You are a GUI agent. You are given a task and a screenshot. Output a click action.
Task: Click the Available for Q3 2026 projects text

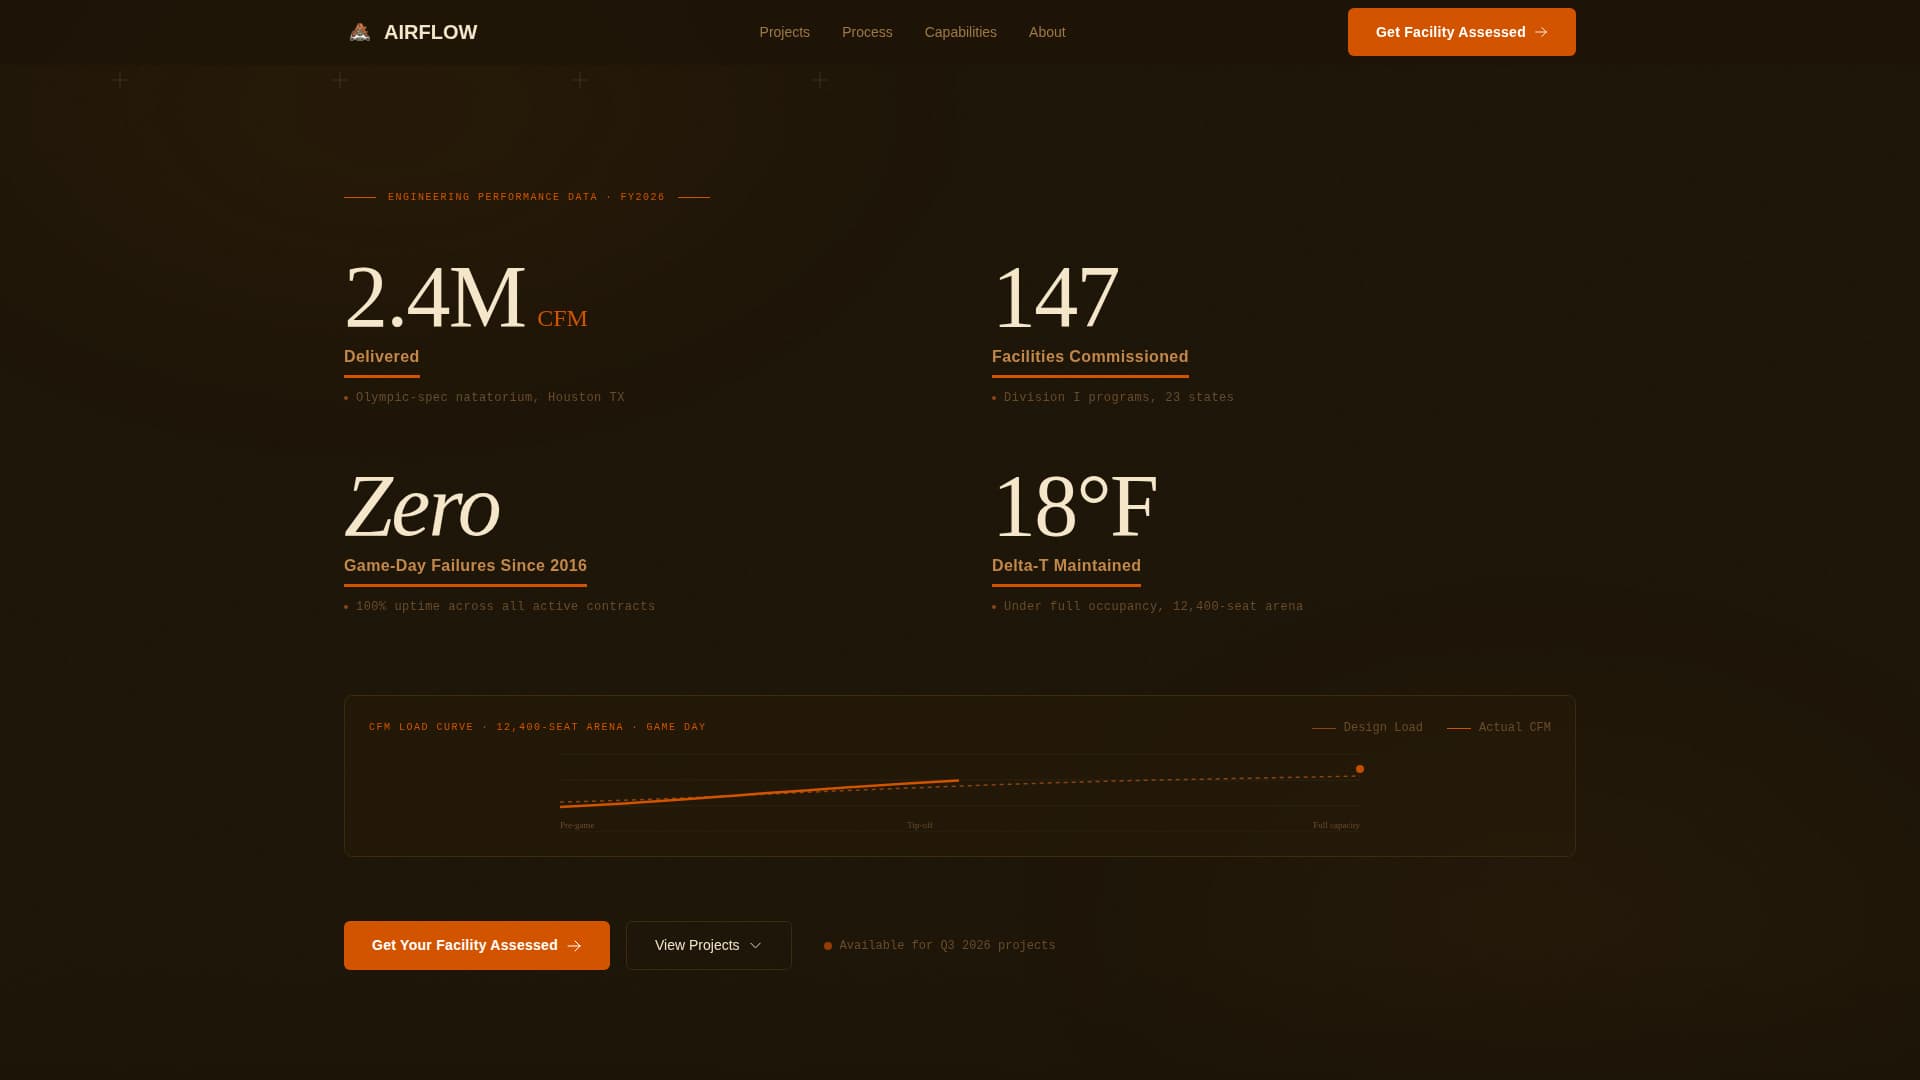947,945
